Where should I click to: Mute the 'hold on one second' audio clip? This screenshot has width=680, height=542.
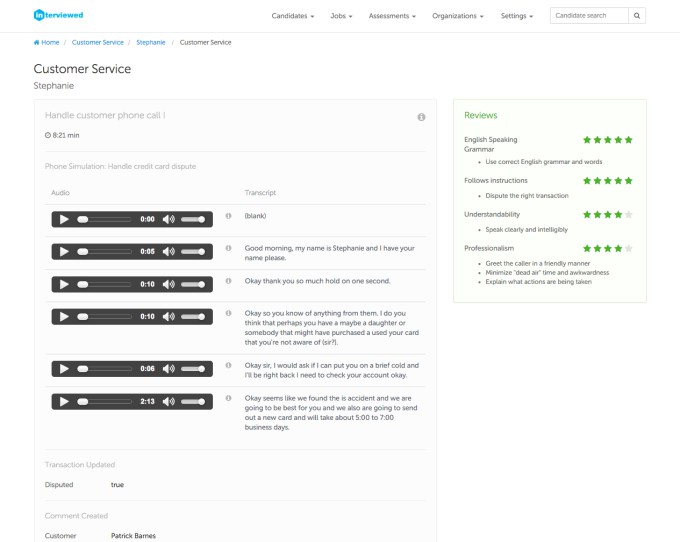click(x=168, y=284)
